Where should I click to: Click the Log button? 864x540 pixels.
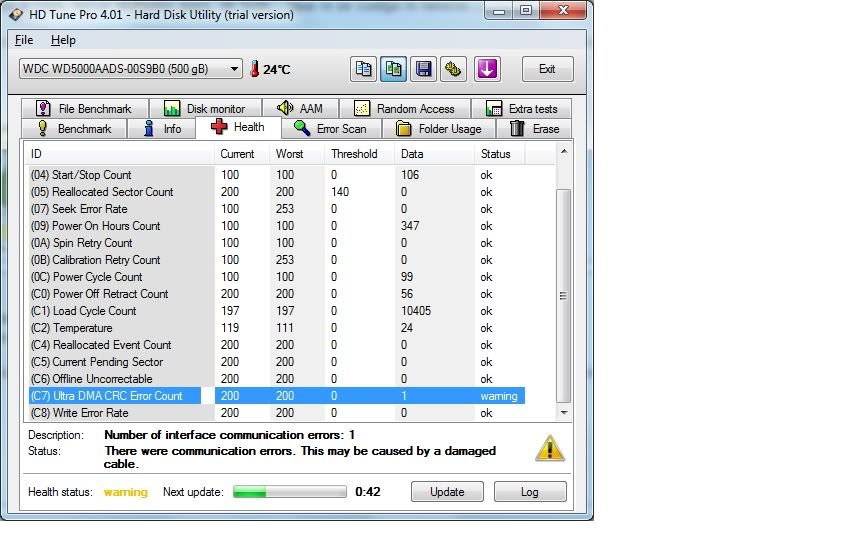pos(530,492)
